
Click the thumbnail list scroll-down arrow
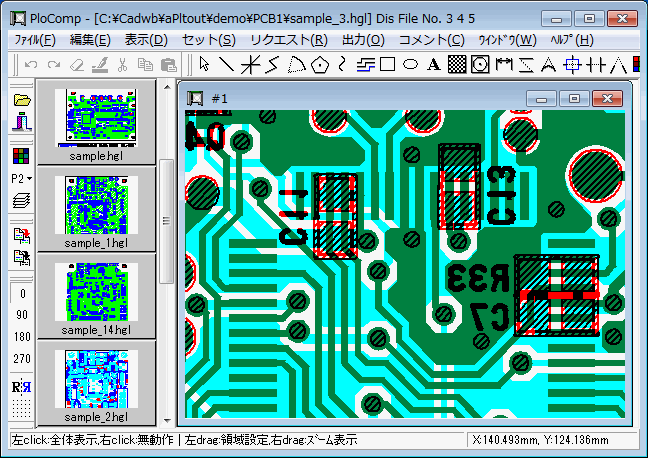pos(167,420)
